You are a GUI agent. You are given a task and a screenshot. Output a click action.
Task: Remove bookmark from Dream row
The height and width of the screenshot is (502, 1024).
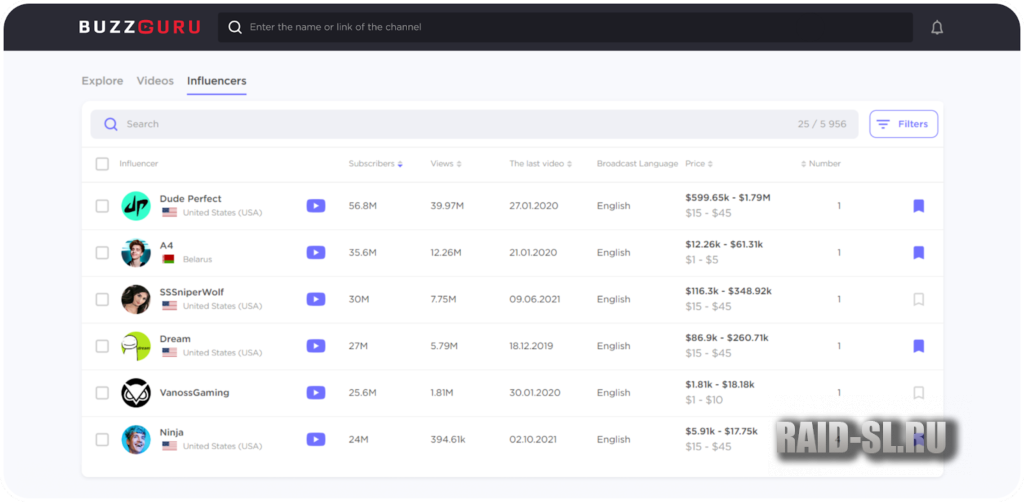(918, 346)
